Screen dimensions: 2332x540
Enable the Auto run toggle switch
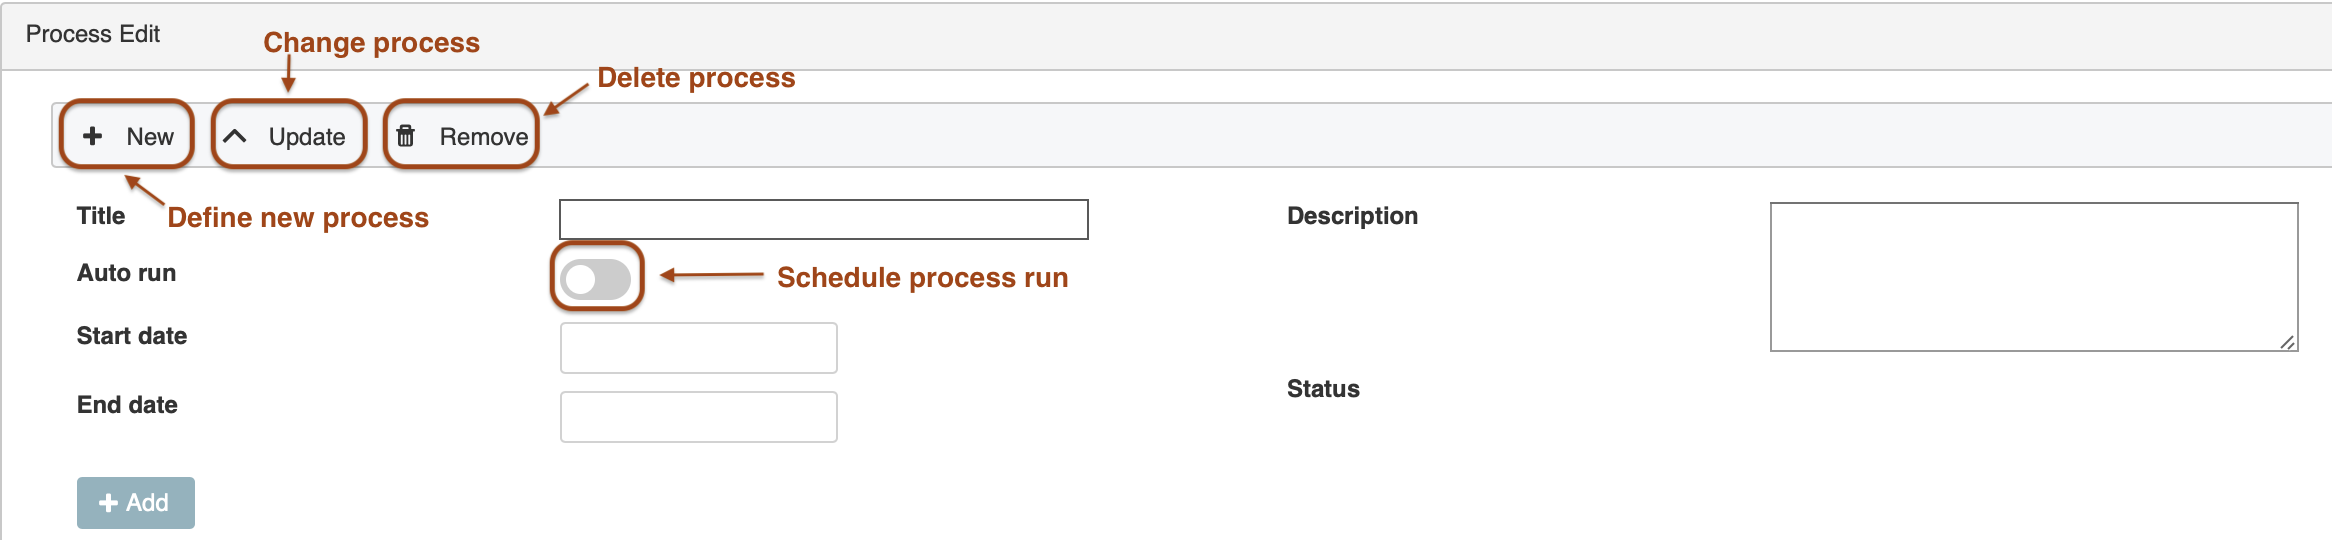click(x=596, y=279)
